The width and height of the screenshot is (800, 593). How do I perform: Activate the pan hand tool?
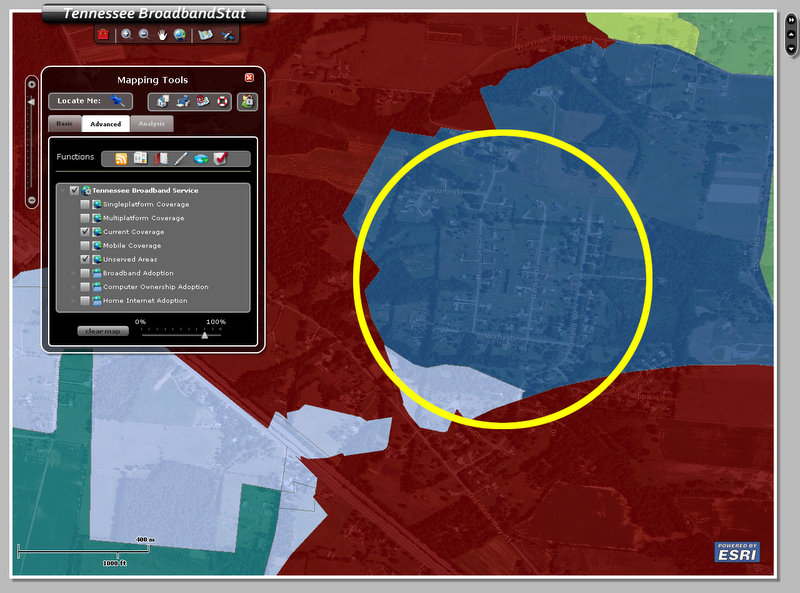(162, 35)
